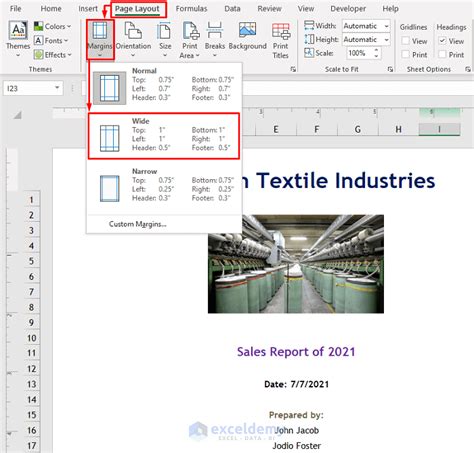This screenshot has width=474, height=453.
Task: Select column E header
Action: click(276, 129)
